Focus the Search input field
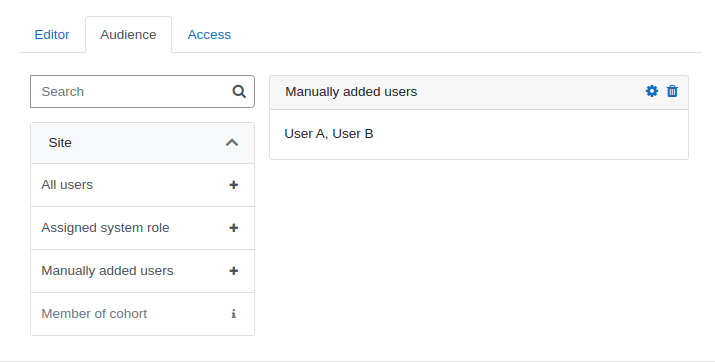This screenshot has width=715, height=362. 142,92
